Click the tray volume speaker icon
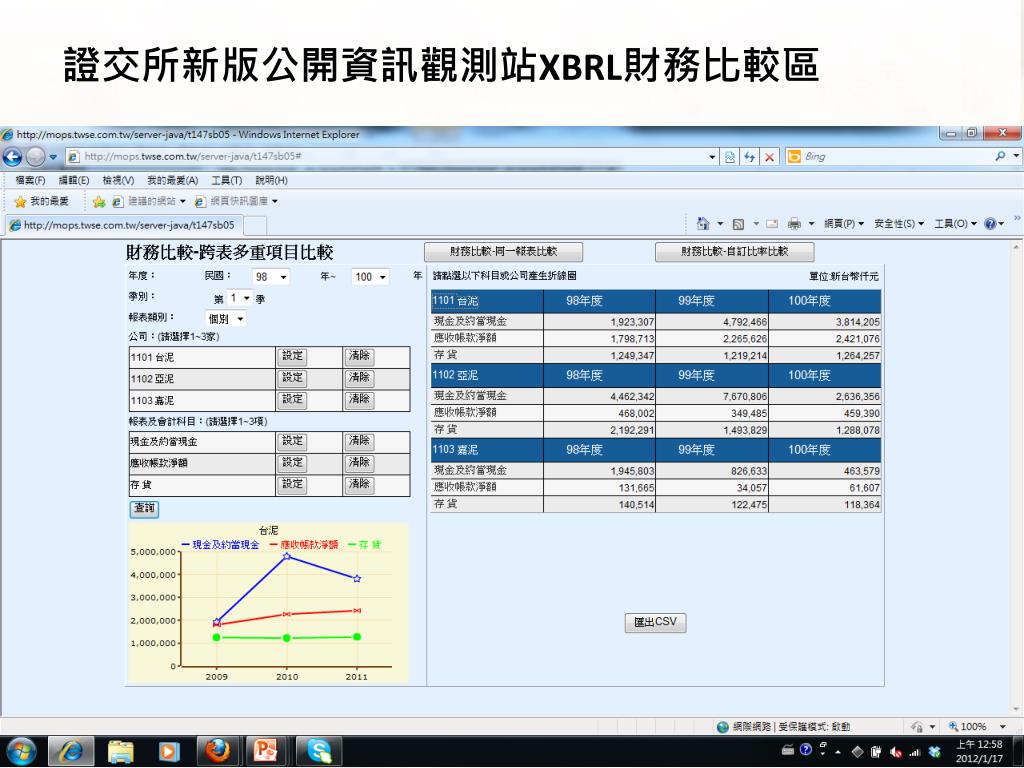The width and height of the screenshot is (1024, 768). [x=896, y=752]
